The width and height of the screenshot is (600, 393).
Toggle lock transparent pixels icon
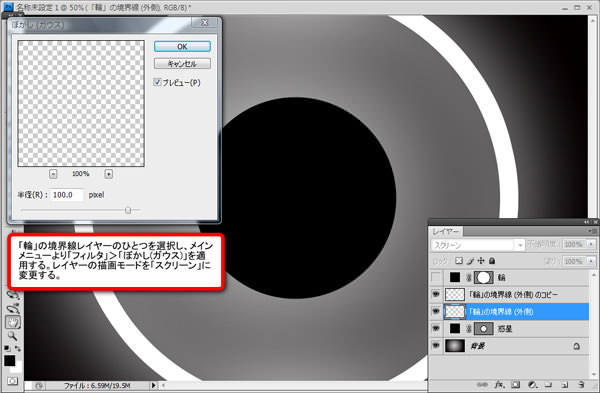click(x=459, y=261)
